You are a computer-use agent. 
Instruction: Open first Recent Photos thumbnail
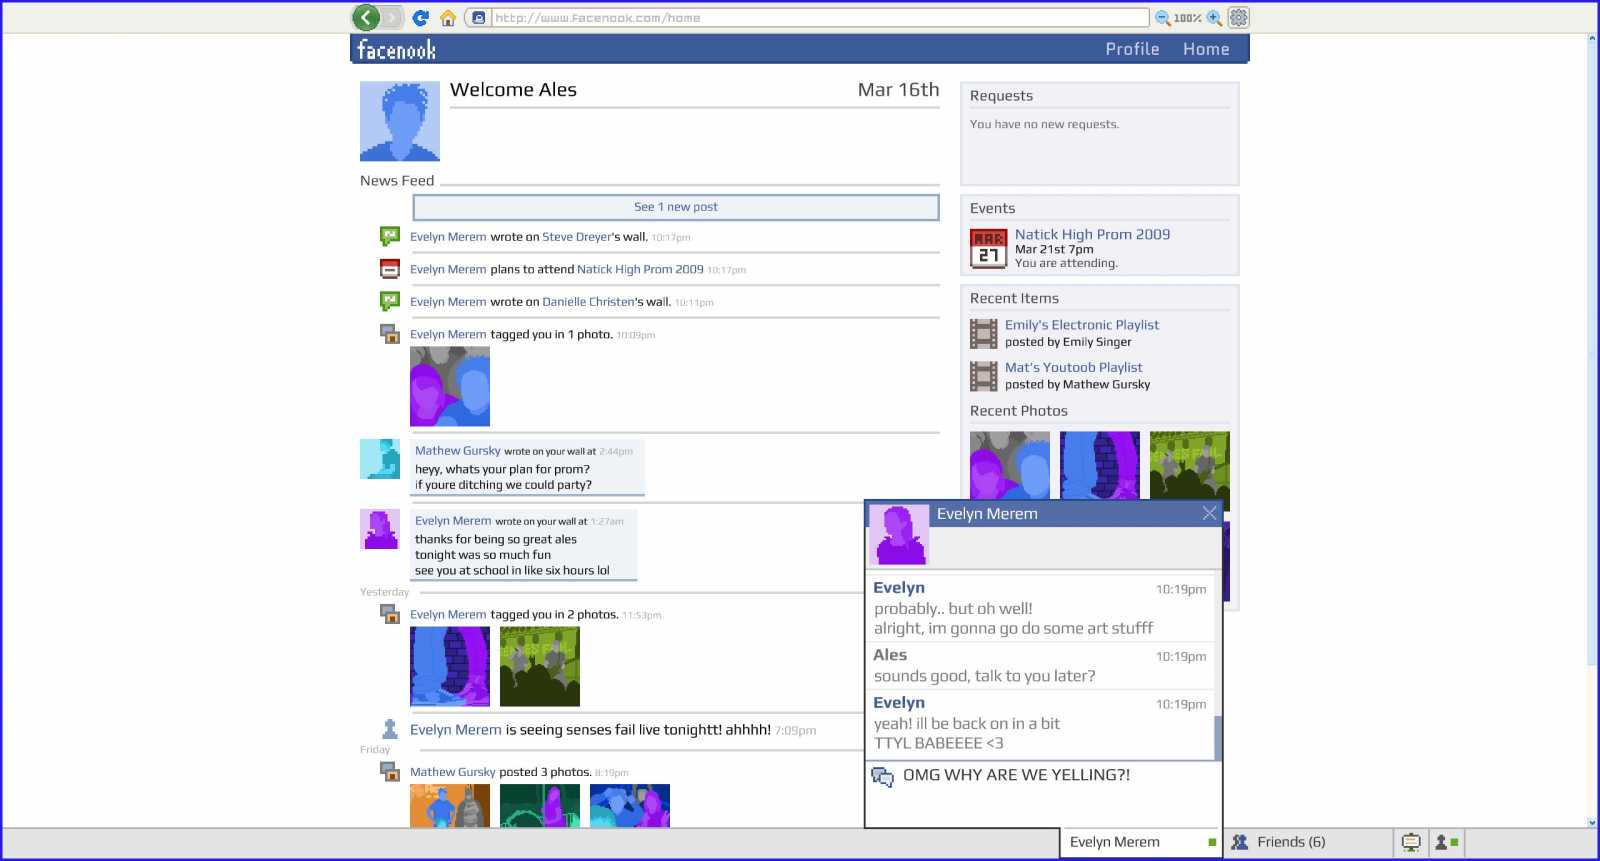1010,466
